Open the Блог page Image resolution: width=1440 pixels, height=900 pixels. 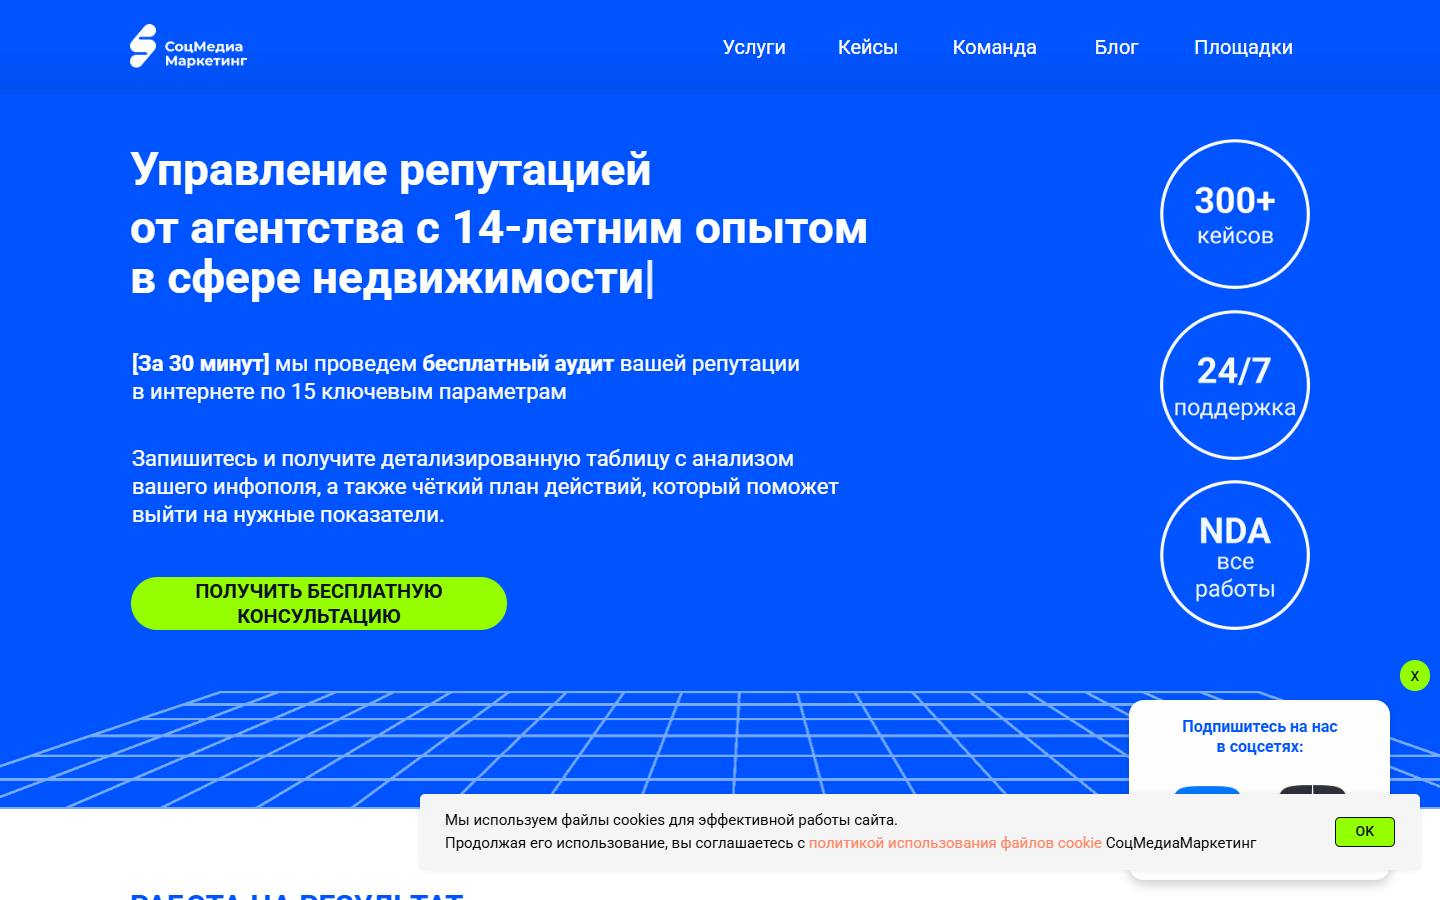point(1116,47)
